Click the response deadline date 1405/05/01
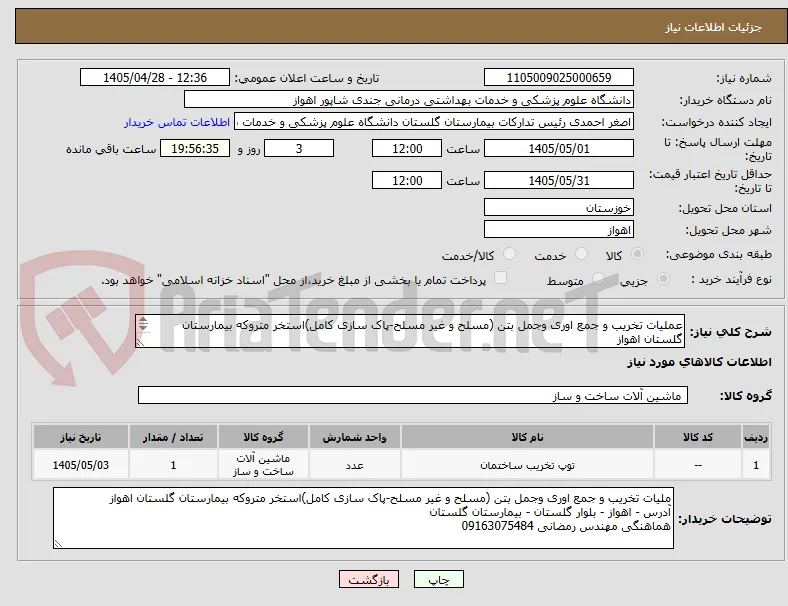 pyautogui.click(x=559, y=149)
